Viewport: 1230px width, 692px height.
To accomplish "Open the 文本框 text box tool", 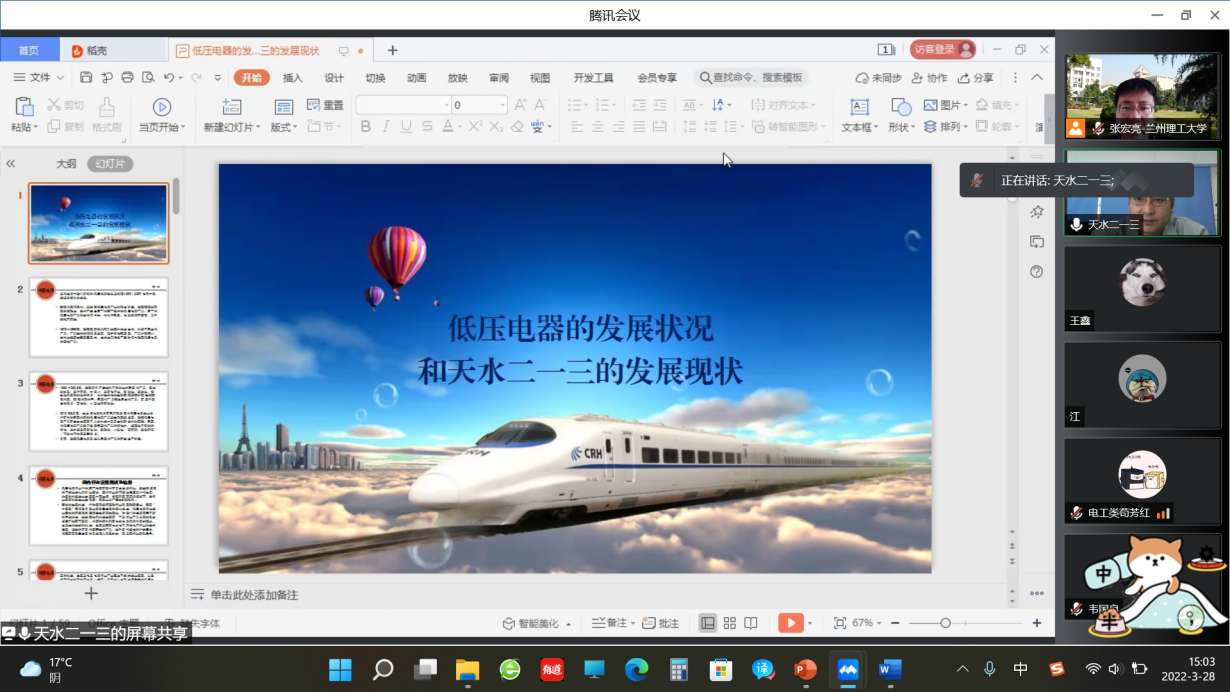I will coord(858,108).
